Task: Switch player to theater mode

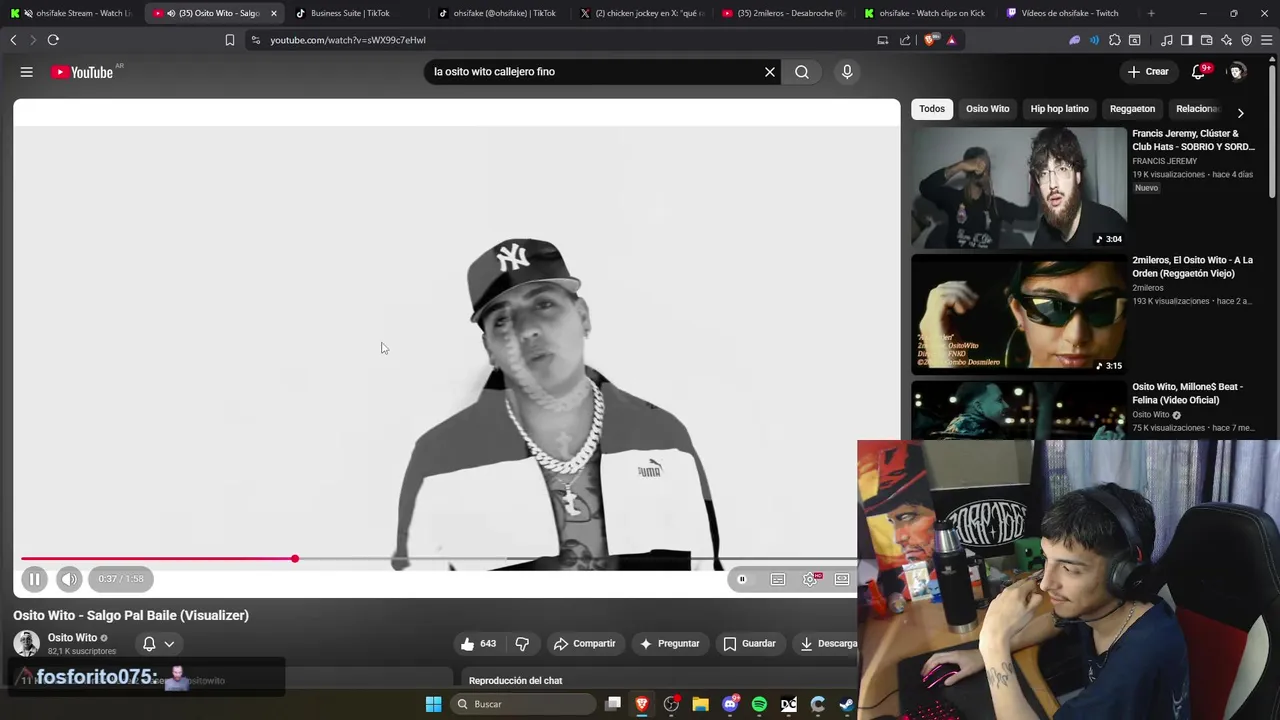Action: tap(842, 579)
